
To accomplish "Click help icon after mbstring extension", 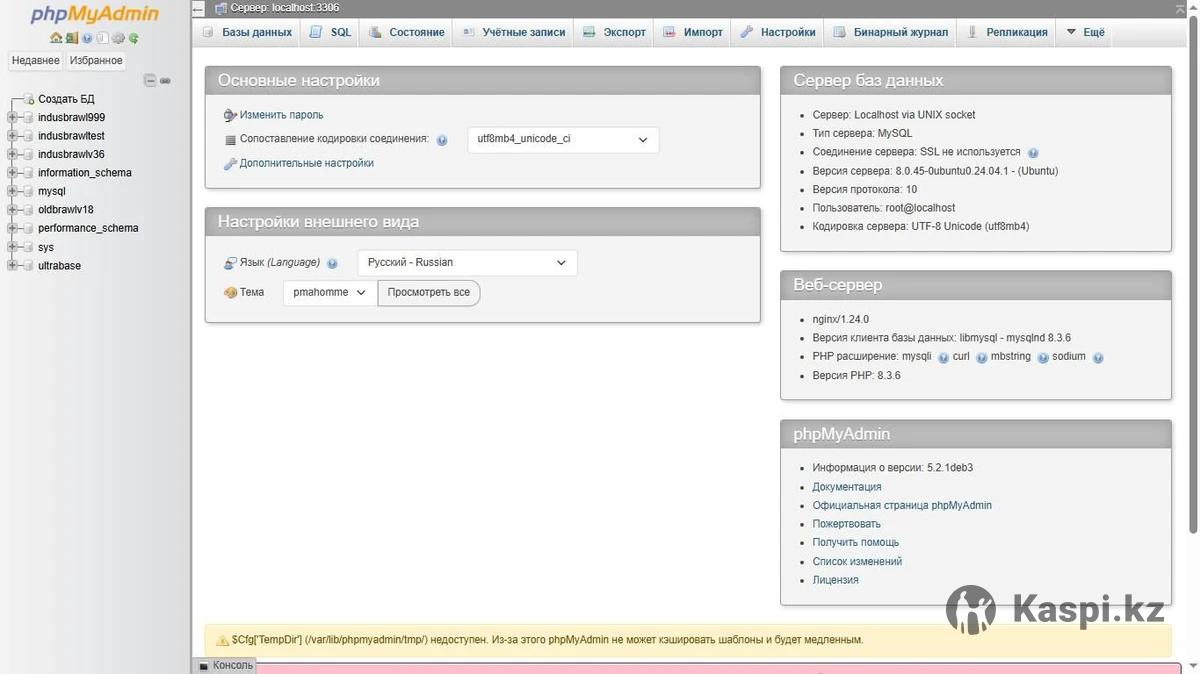I will click(1043, 357).
